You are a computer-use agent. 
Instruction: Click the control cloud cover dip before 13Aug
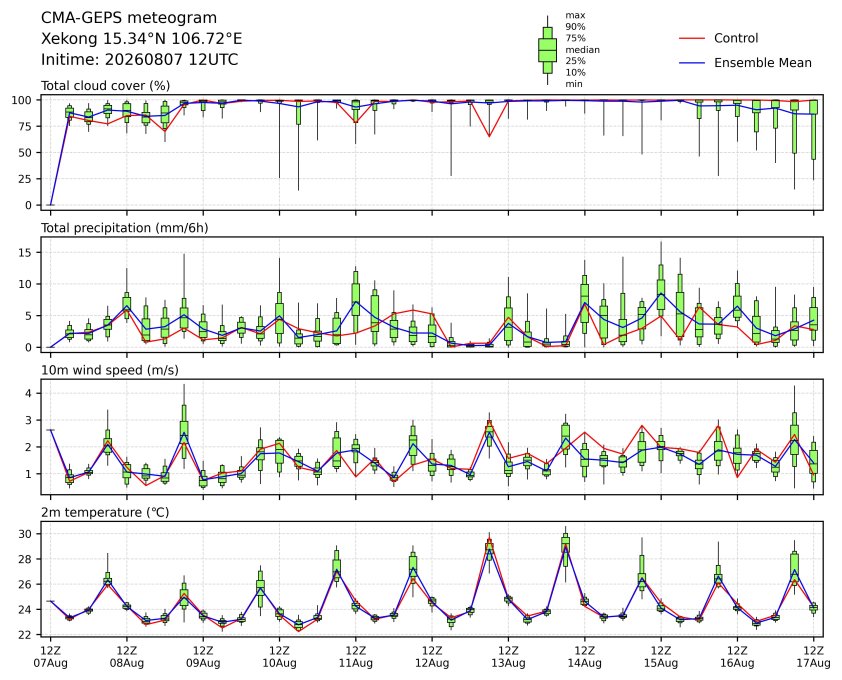[489, 136]
